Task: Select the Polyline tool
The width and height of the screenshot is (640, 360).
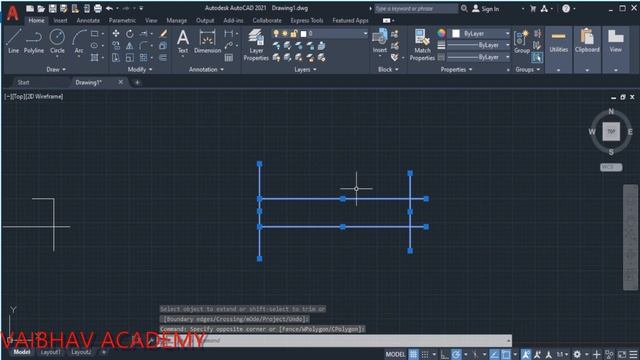Action: pos(33,41)
